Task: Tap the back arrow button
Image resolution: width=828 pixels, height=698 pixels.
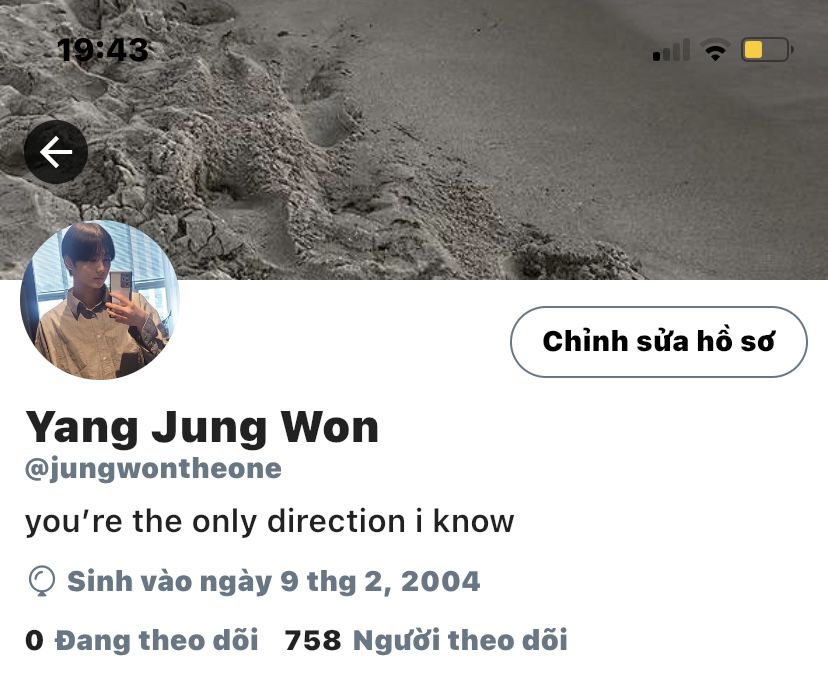Action: coord(56,152)
